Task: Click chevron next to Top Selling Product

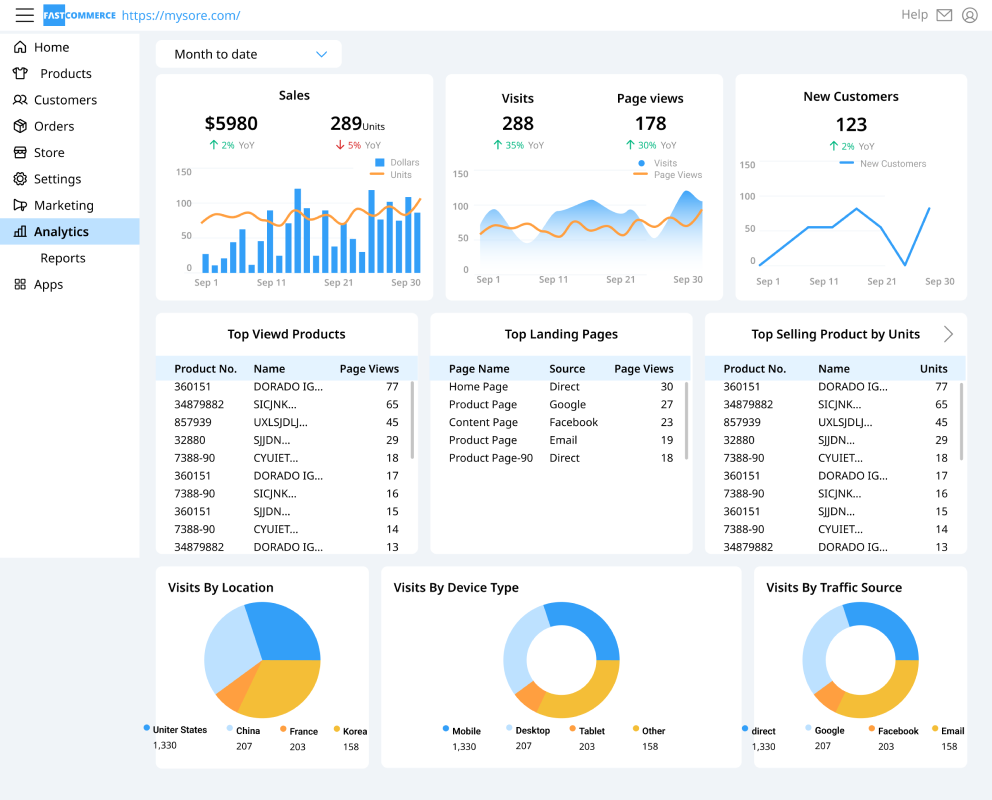Action: point(948,334)
